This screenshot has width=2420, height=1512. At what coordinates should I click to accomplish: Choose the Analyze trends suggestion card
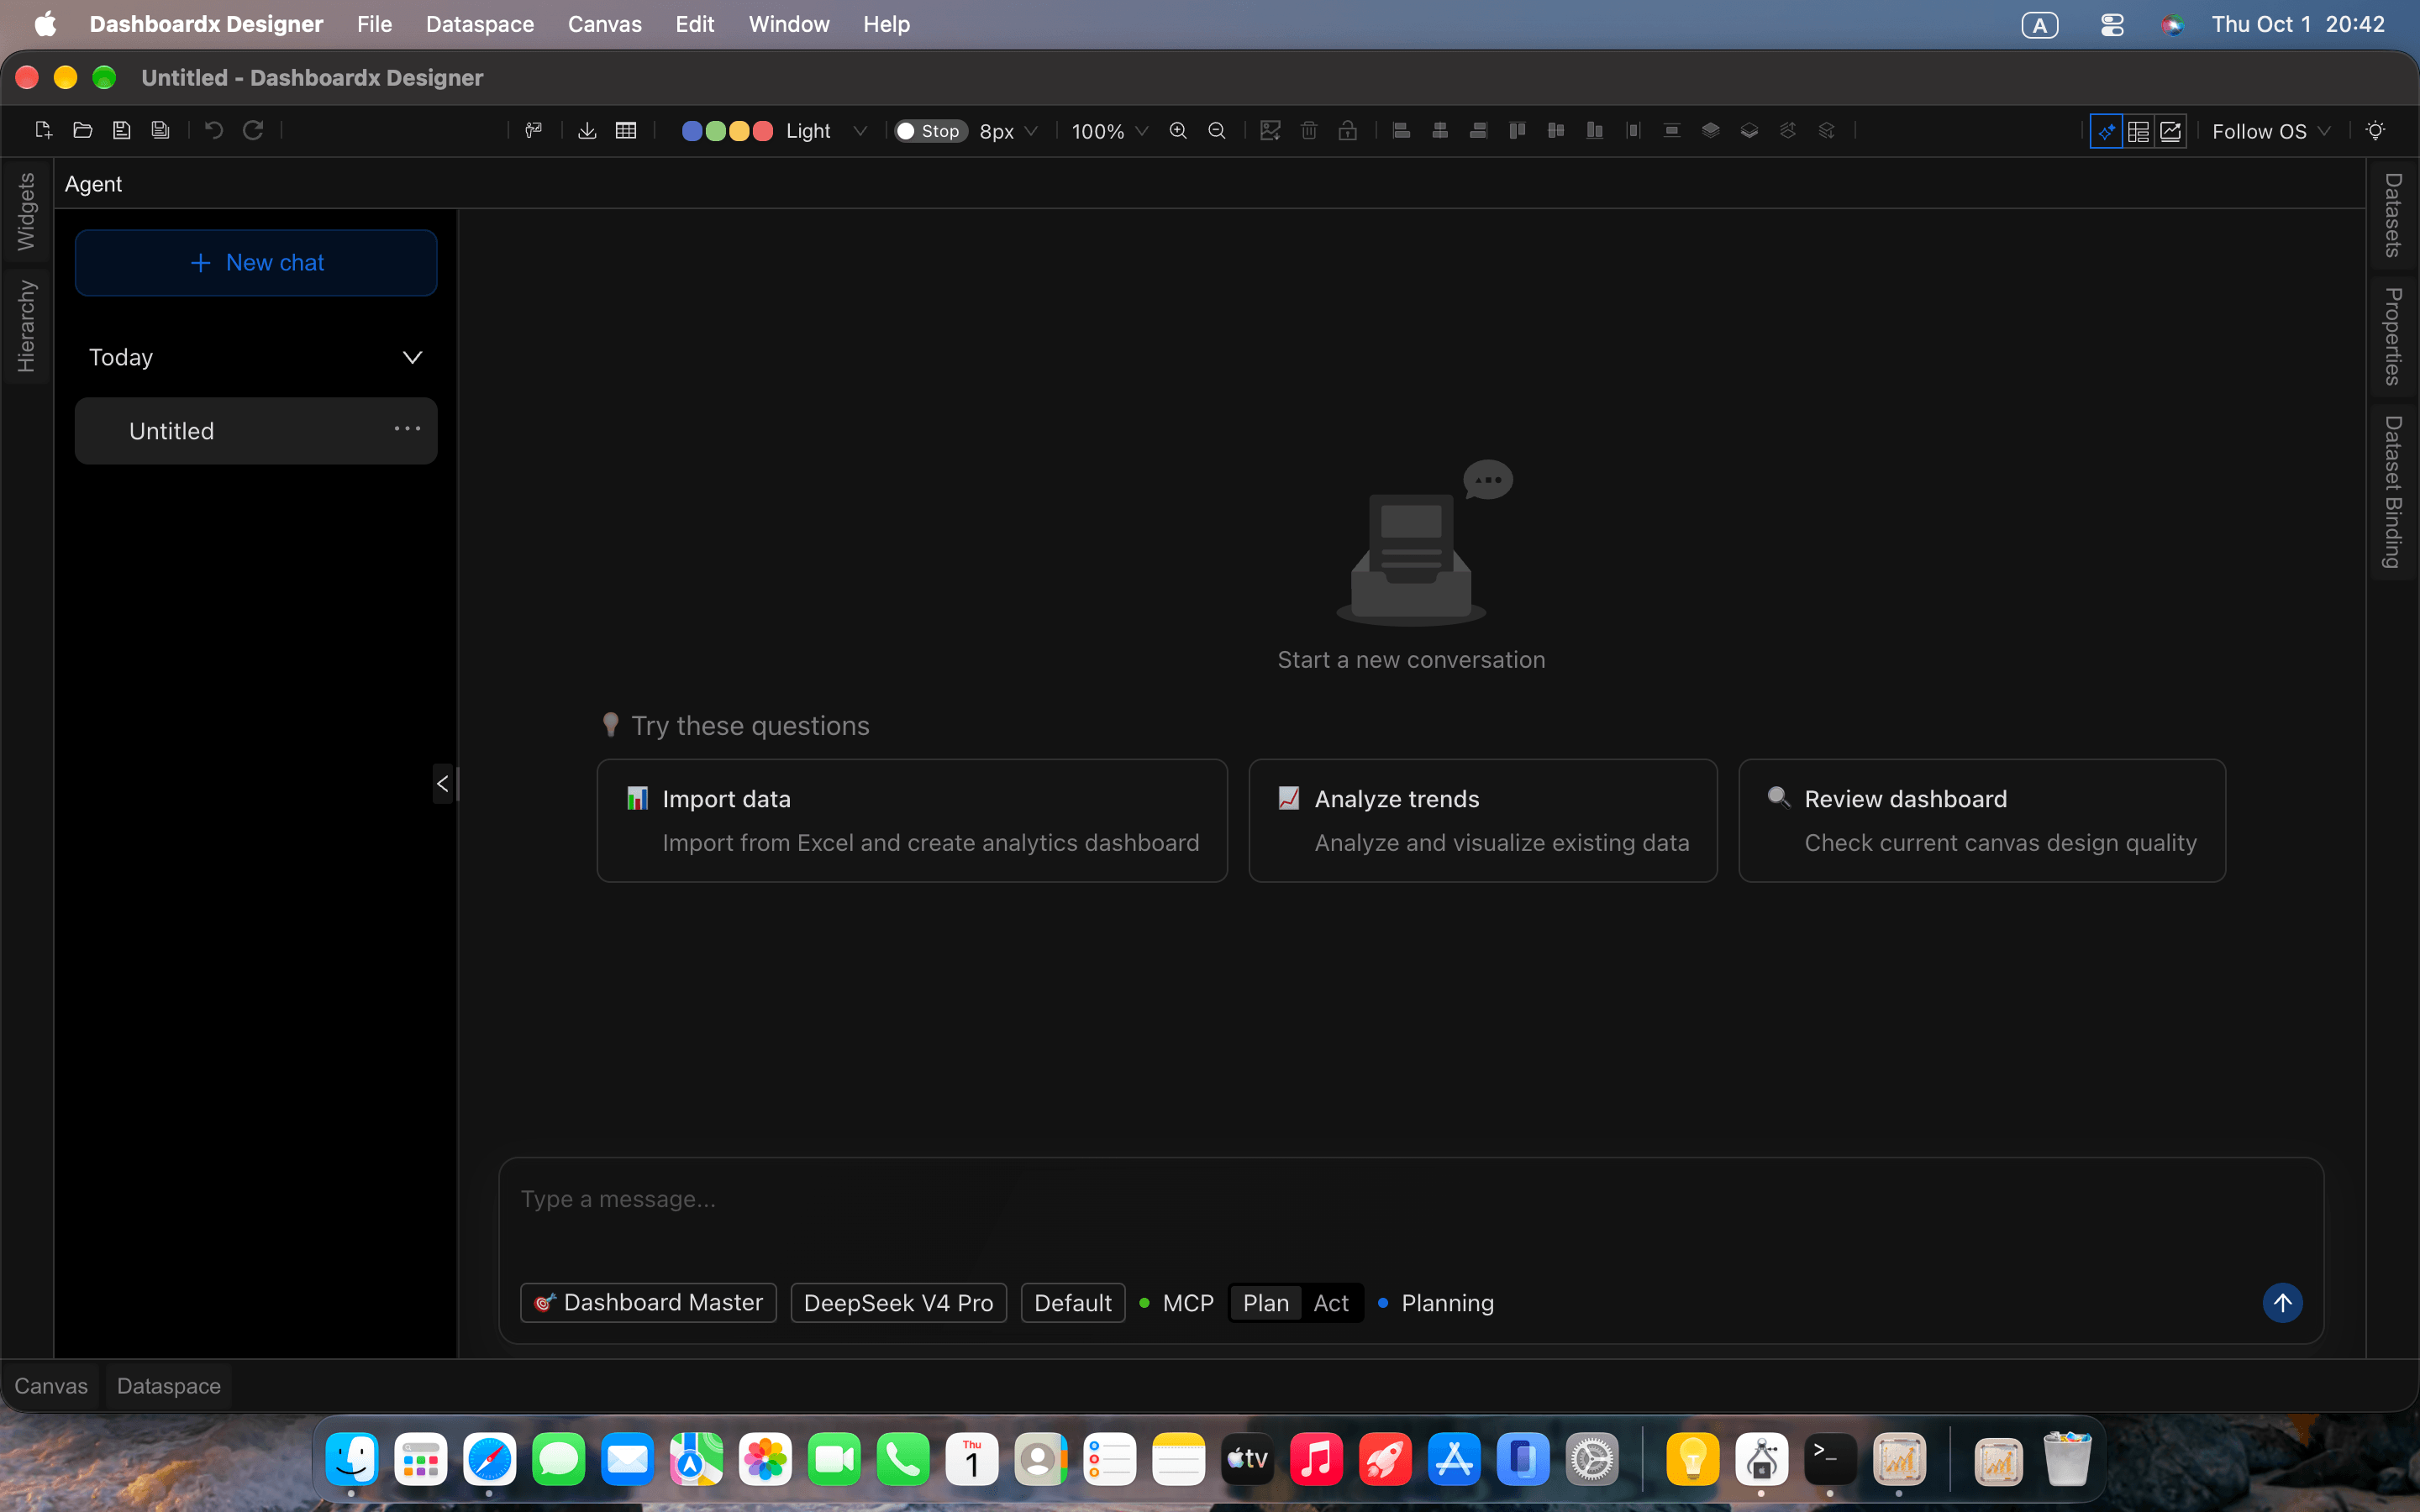[1483, 820]
